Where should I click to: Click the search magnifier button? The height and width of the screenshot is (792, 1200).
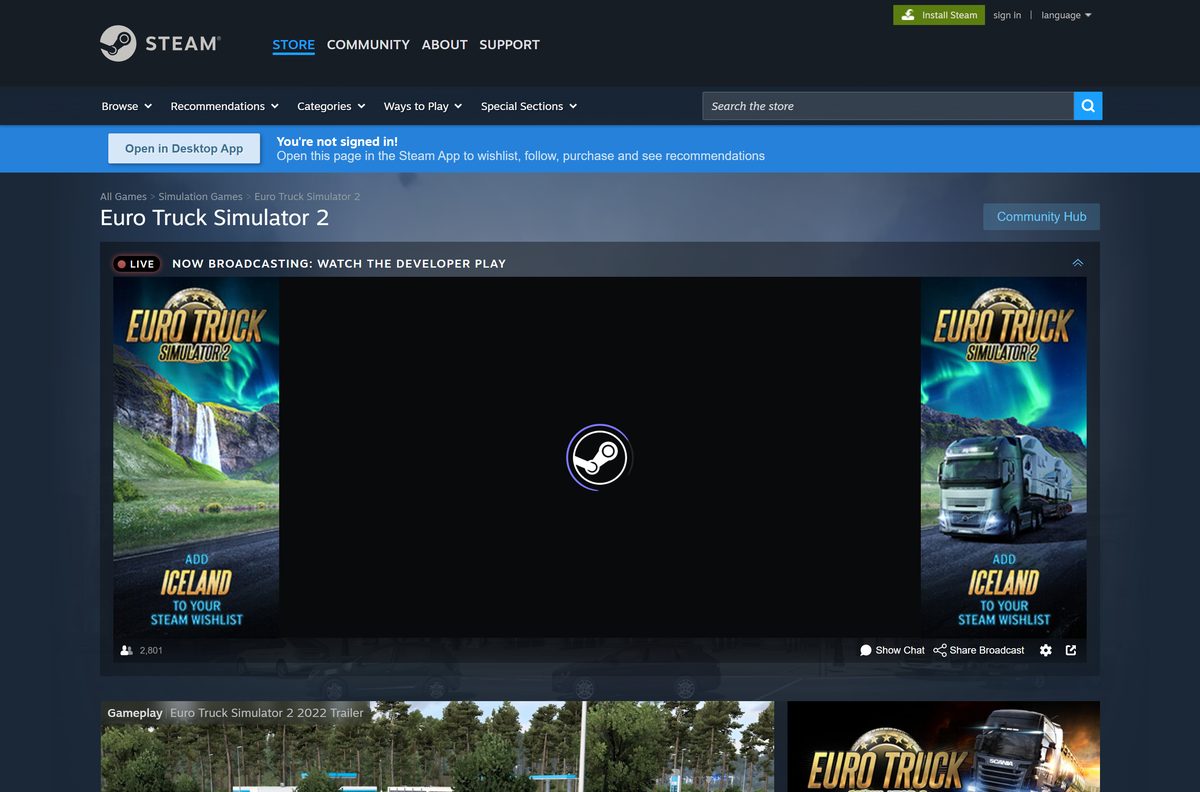pos(1088,106)
